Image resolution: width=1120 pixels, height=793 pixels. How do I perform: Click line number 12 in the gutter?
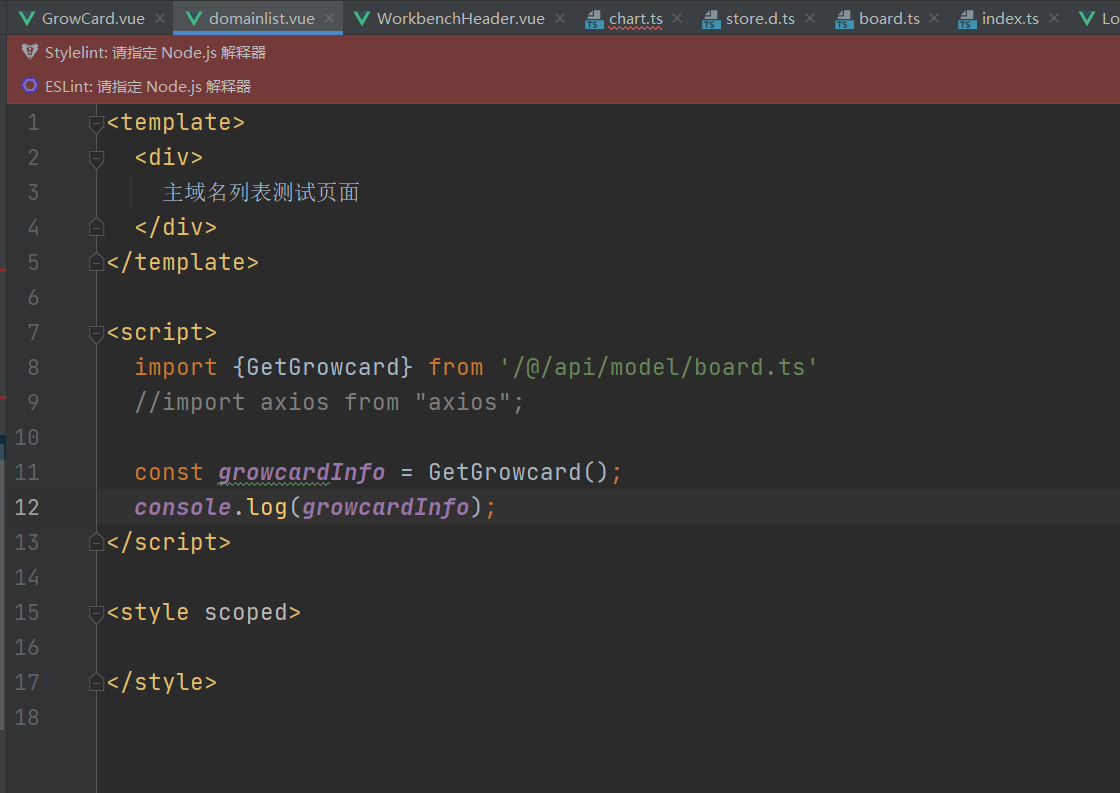(x=27, y=506)
